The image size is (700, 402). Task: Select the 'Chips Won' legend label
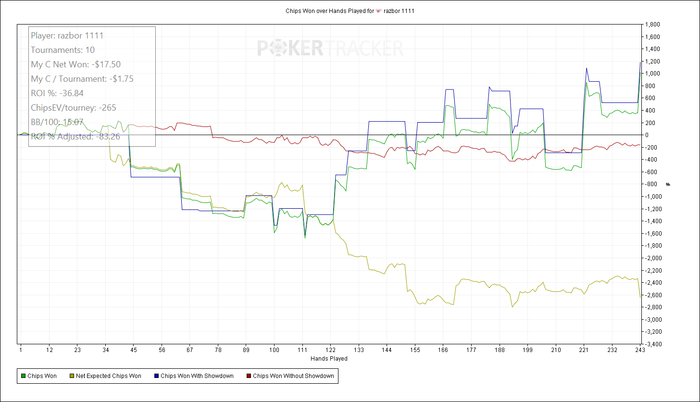tap(42, 376)
